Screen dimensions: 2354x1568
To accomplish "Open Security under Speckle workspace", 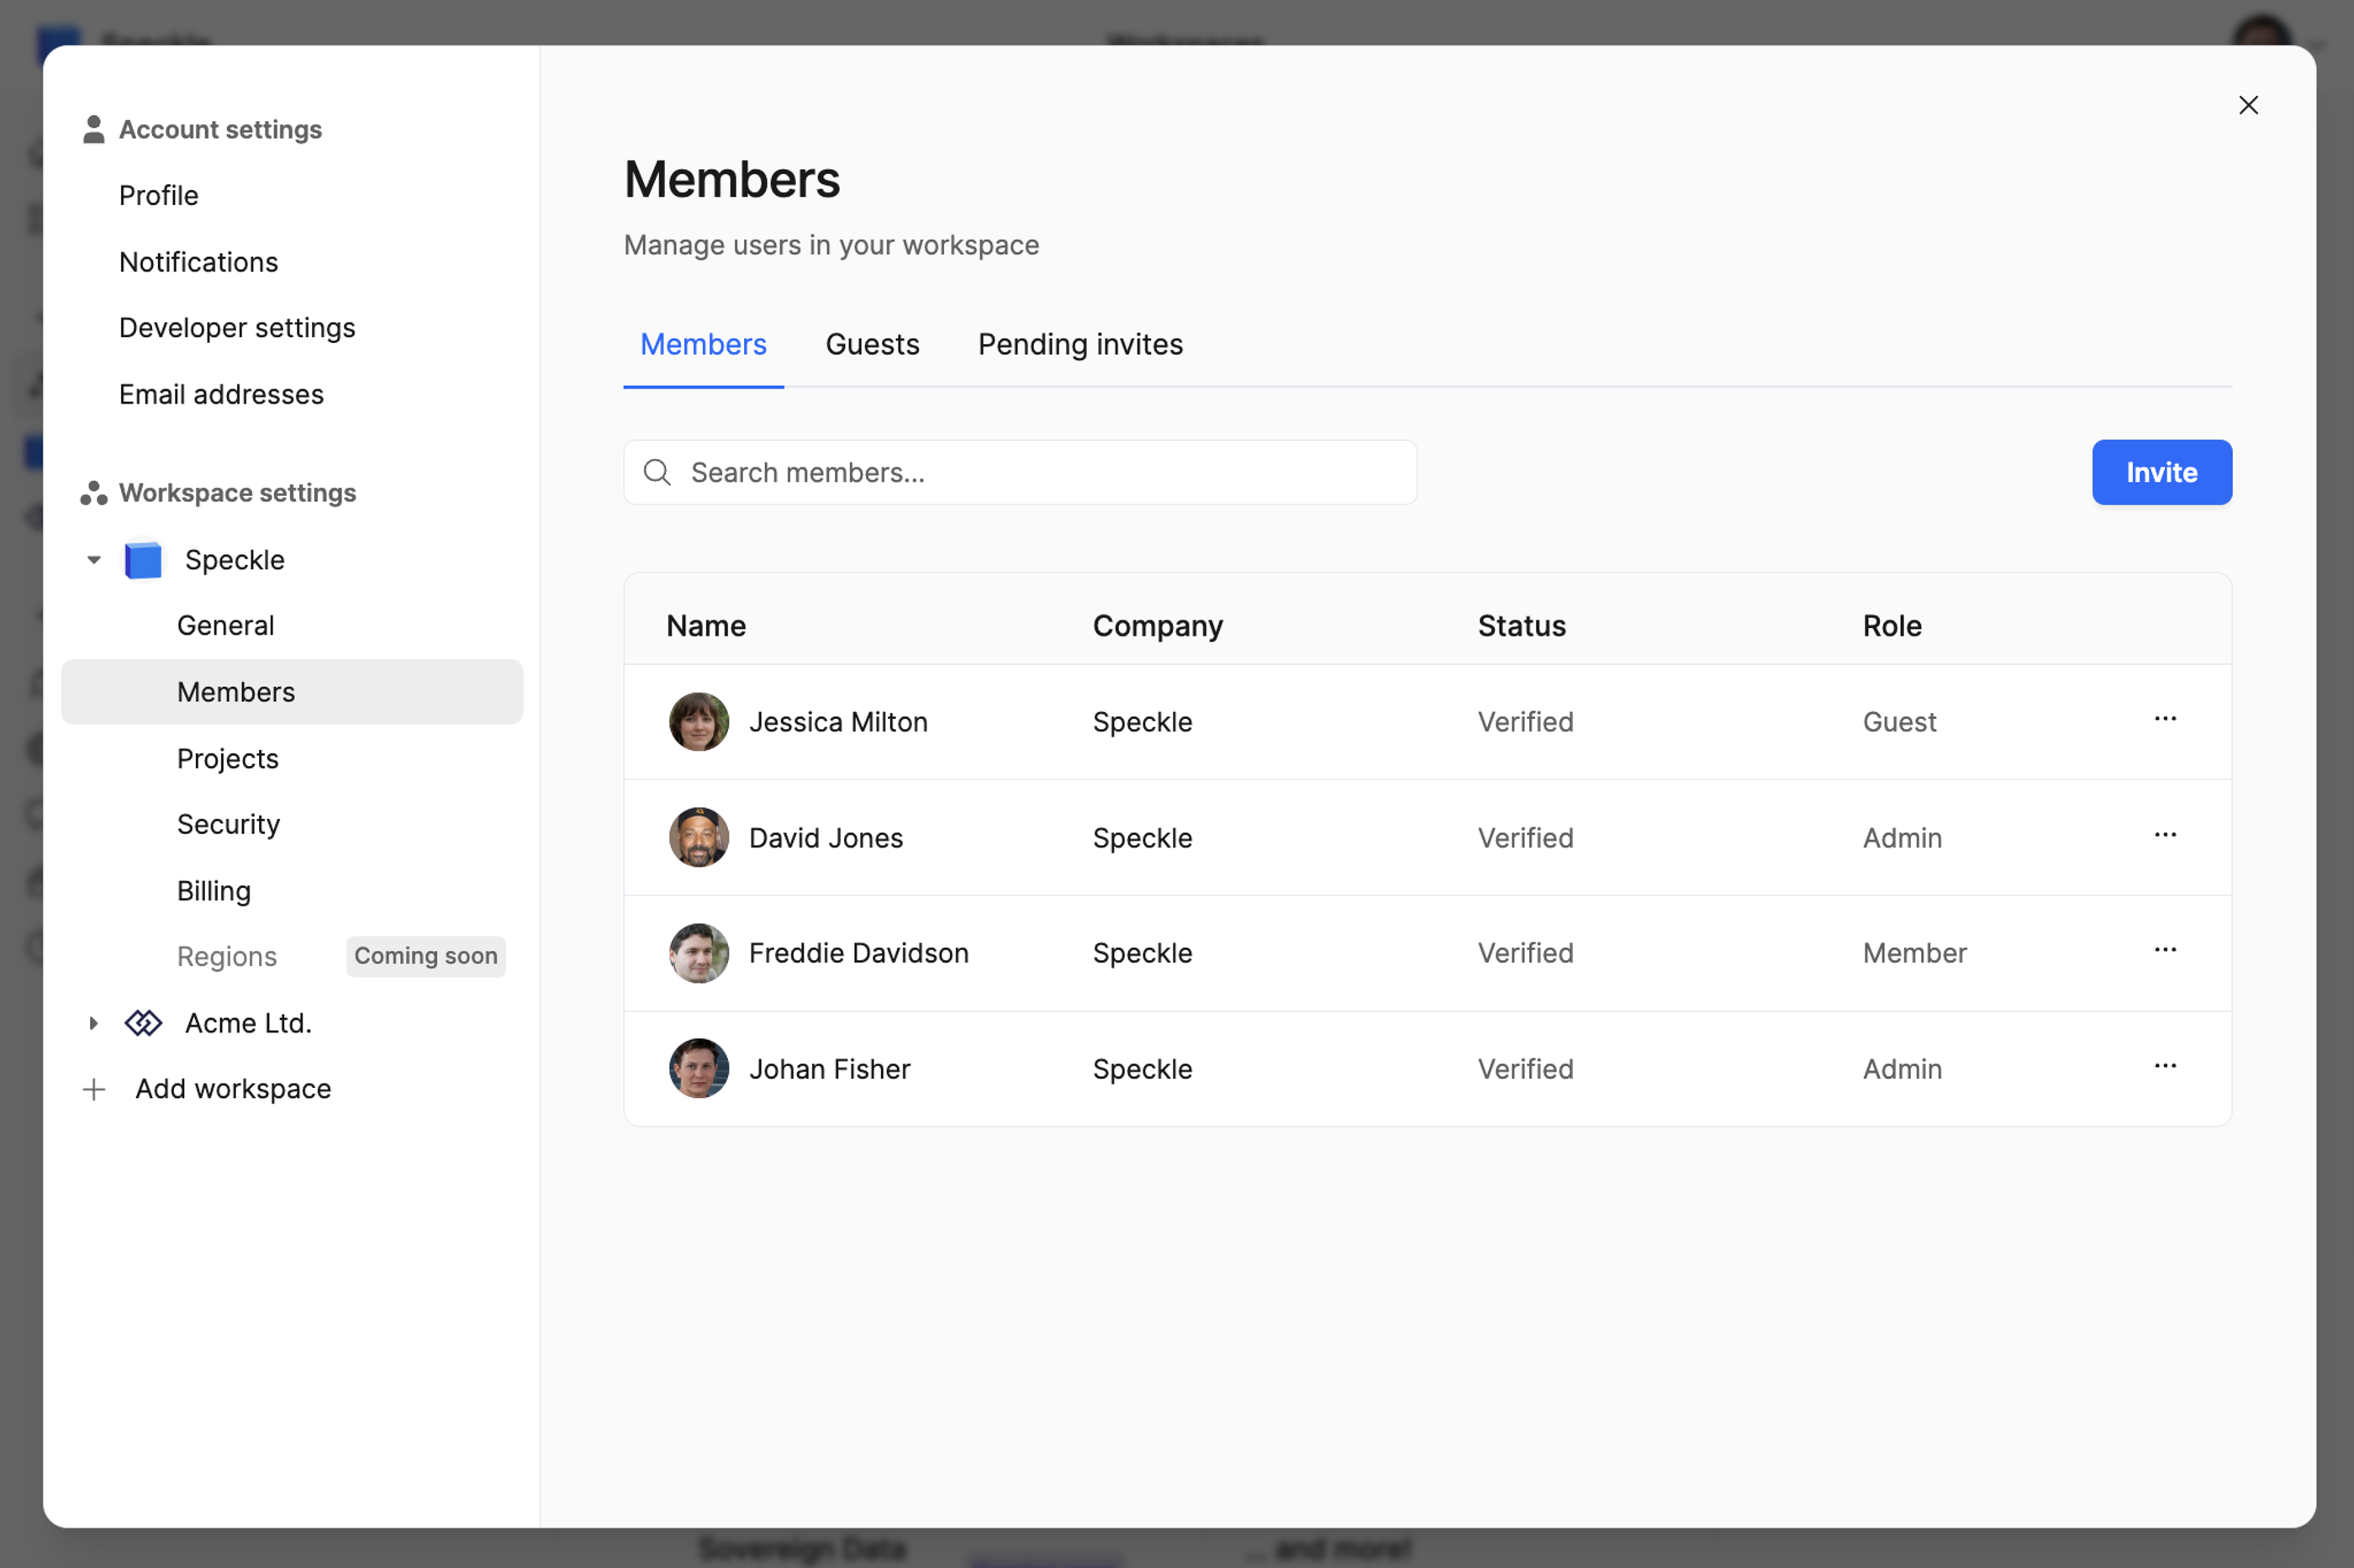I will point(228,825).
